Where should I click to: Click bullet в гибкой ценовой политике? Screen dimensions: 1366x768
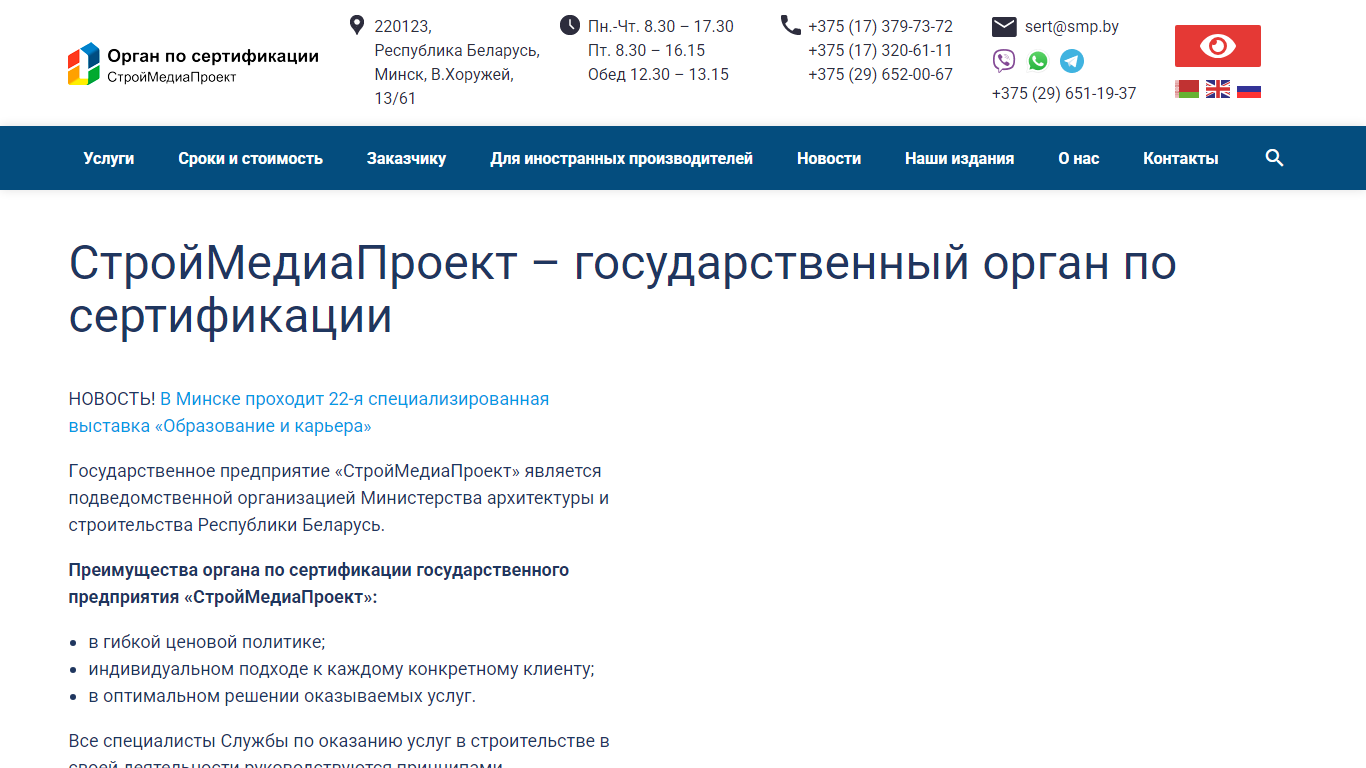[207, 642]
